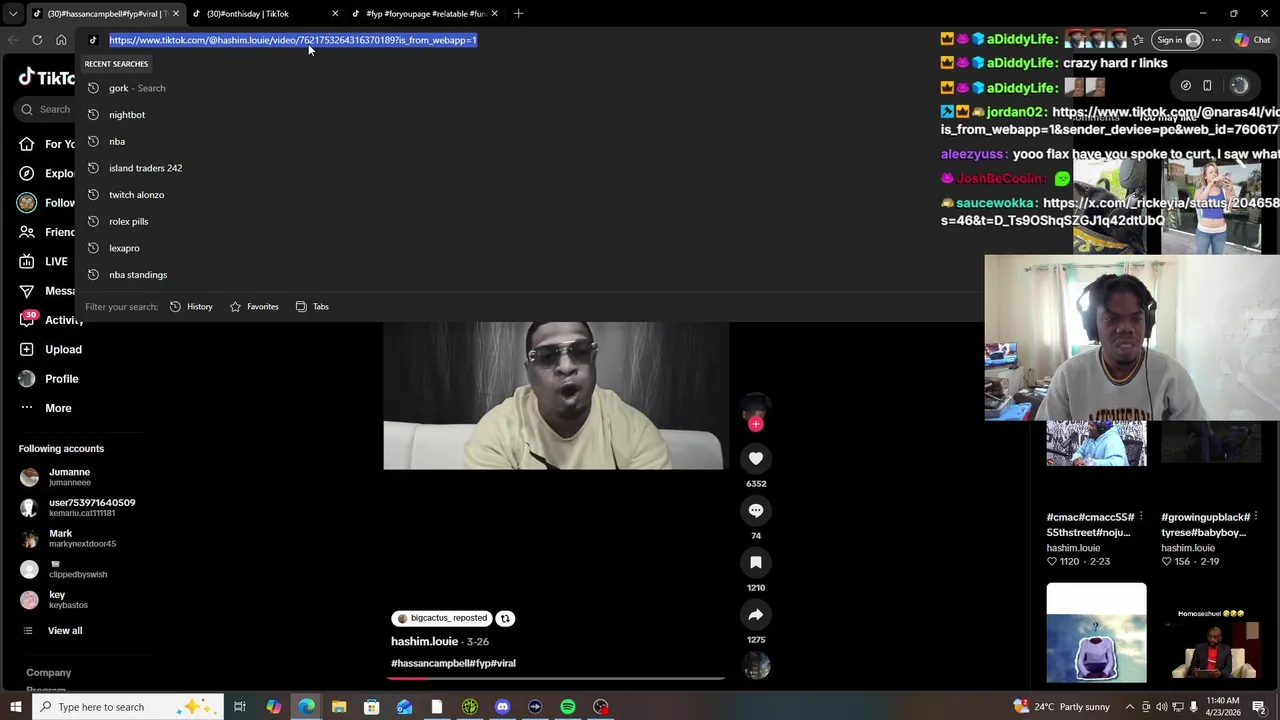Follow creator with red plus button
This screenshot has width=1280, height=720.
pos(756,424)
